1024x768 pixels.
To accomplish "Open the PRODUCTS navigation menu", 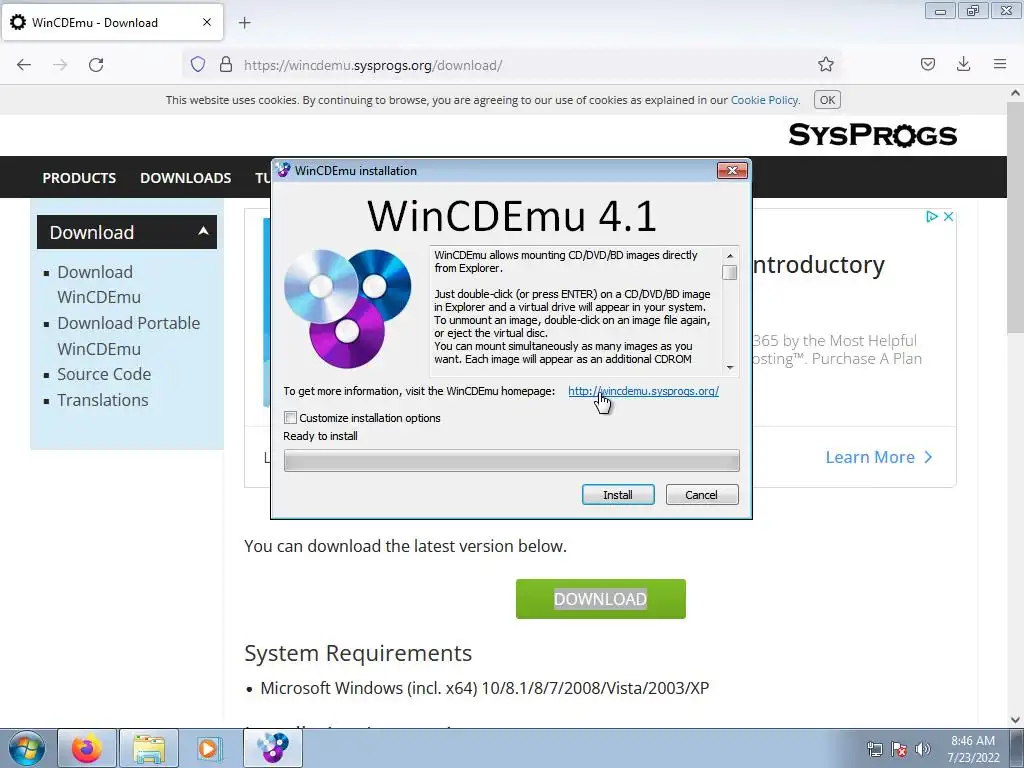I will point(79,178).
